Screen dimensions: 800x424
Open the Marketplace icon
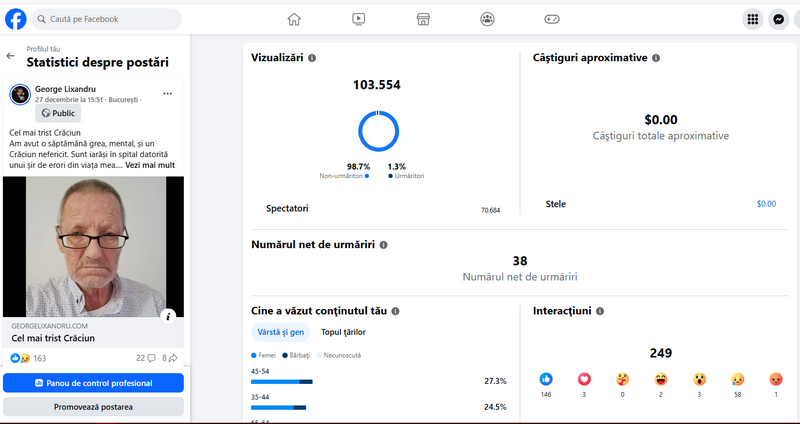click(x=423, y=19)
